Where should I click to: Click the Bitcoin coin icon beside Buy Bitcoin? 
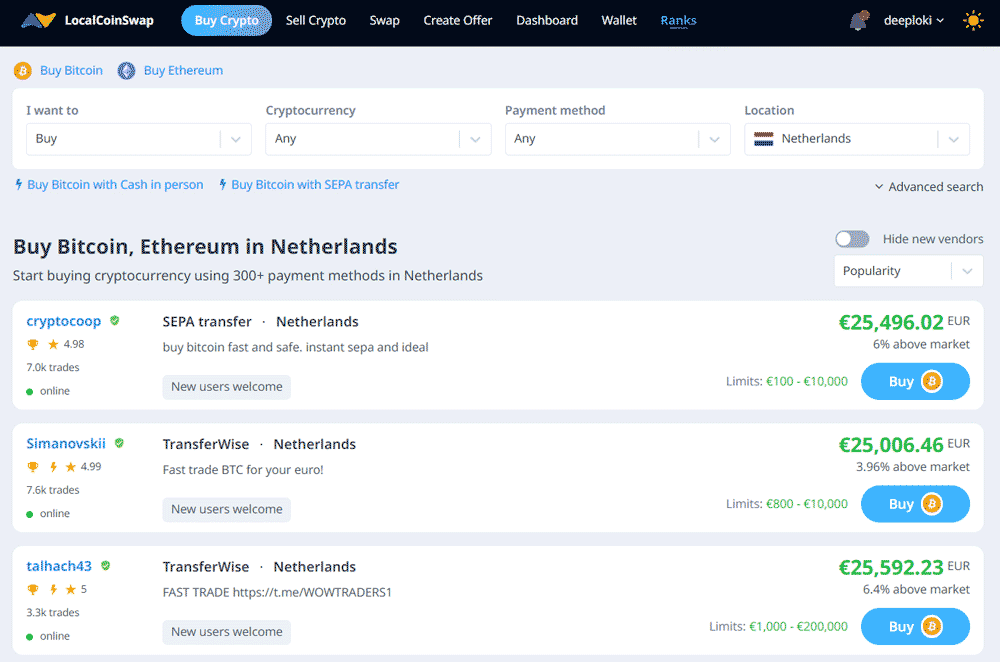(23, 71)
